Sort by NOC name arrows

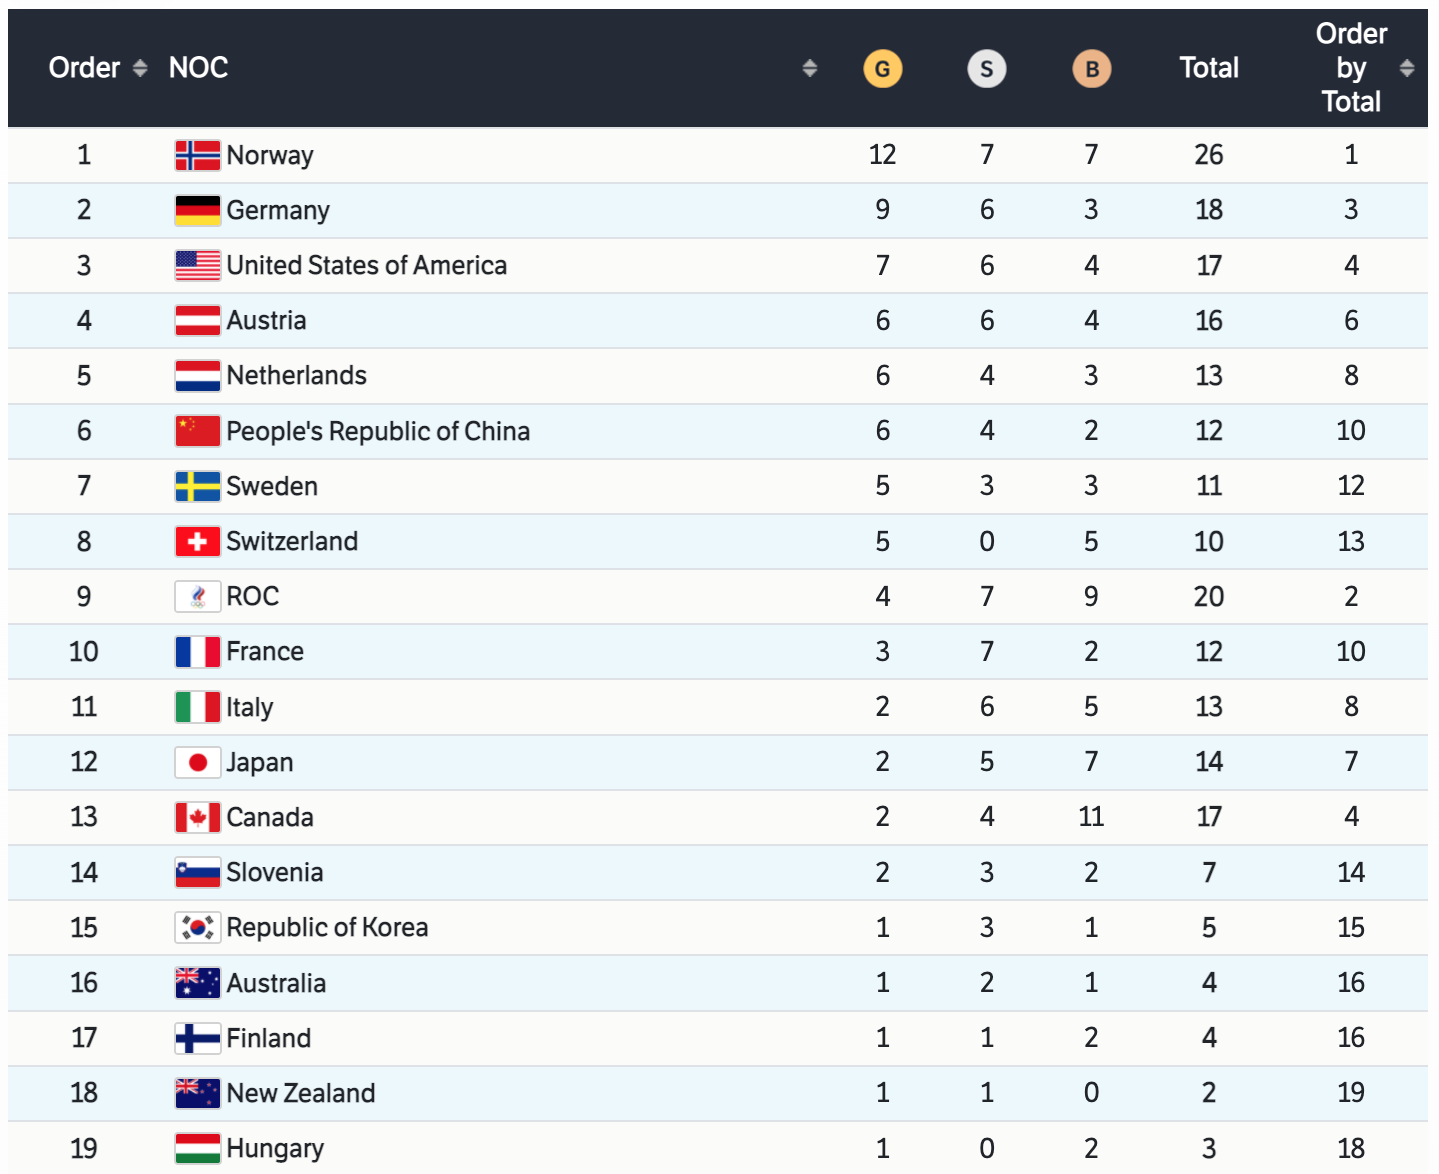(x=809, y=68)
